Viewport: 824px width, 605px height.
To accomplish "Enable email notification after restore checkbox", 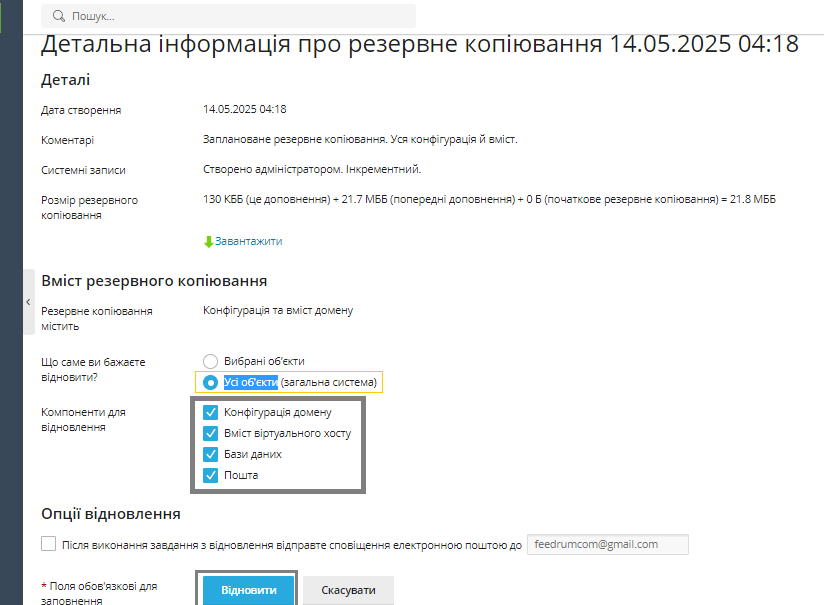I will click(48, 544).
